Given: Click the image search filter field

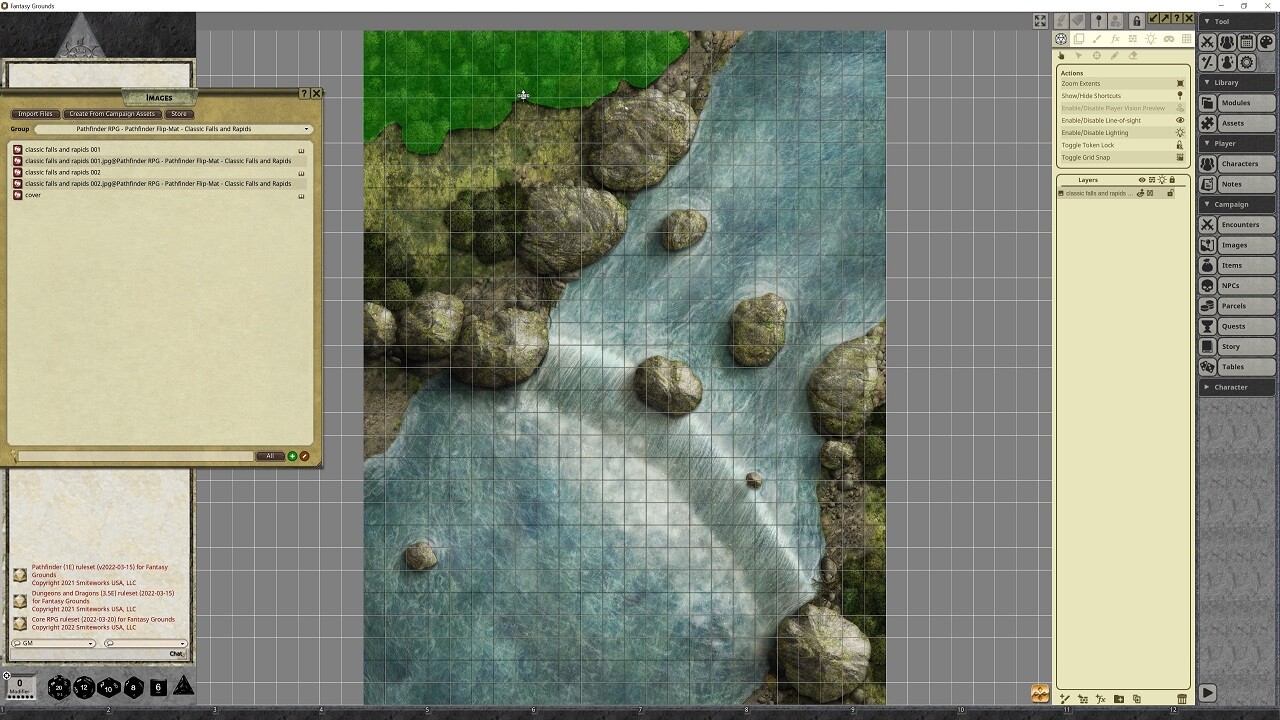Looking at the screenshot, I should tap(135, 456).
